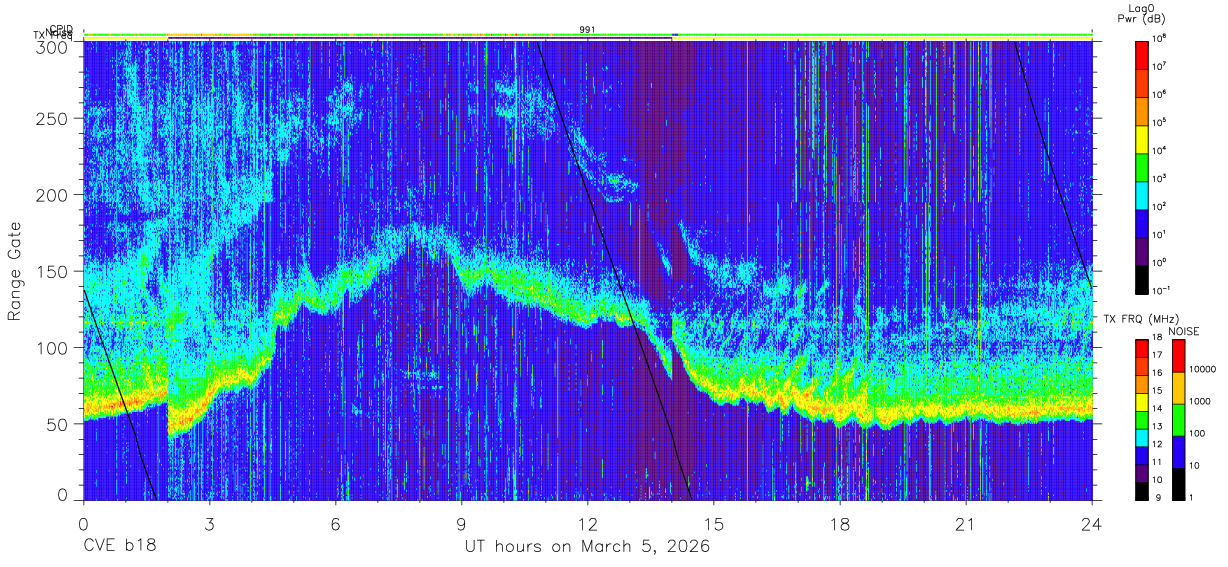The image size is (1228, 567).
Task: Click the '14' TX FRQ scale label
Action: coord(1159,408)
